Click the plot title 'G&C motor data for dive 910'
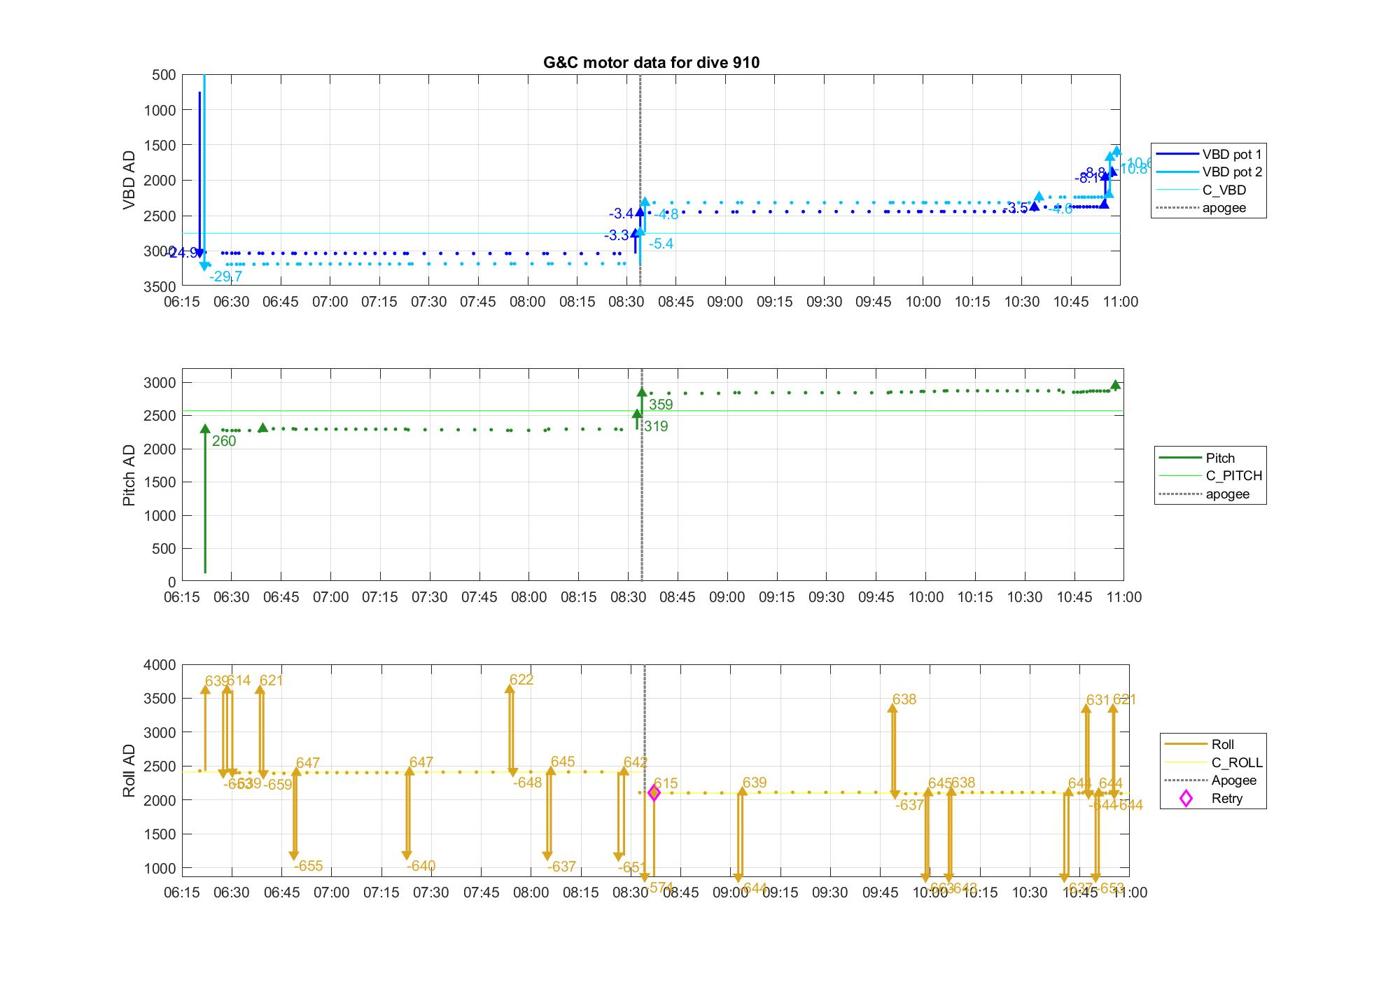This screenshot has height=986, width=1400. tap(651, 62)
